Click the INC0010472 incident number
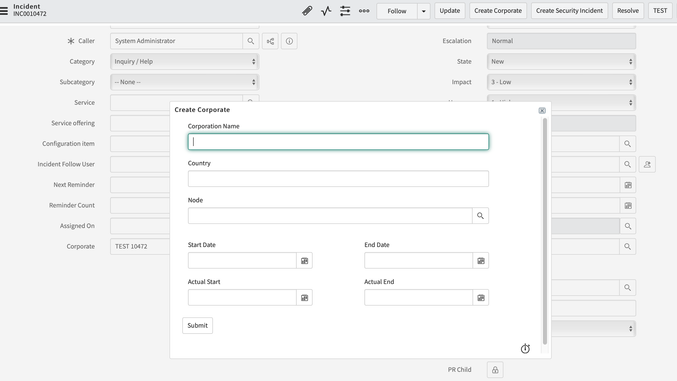Viewport: 677px width, 381px height. (x=30, y=14)
